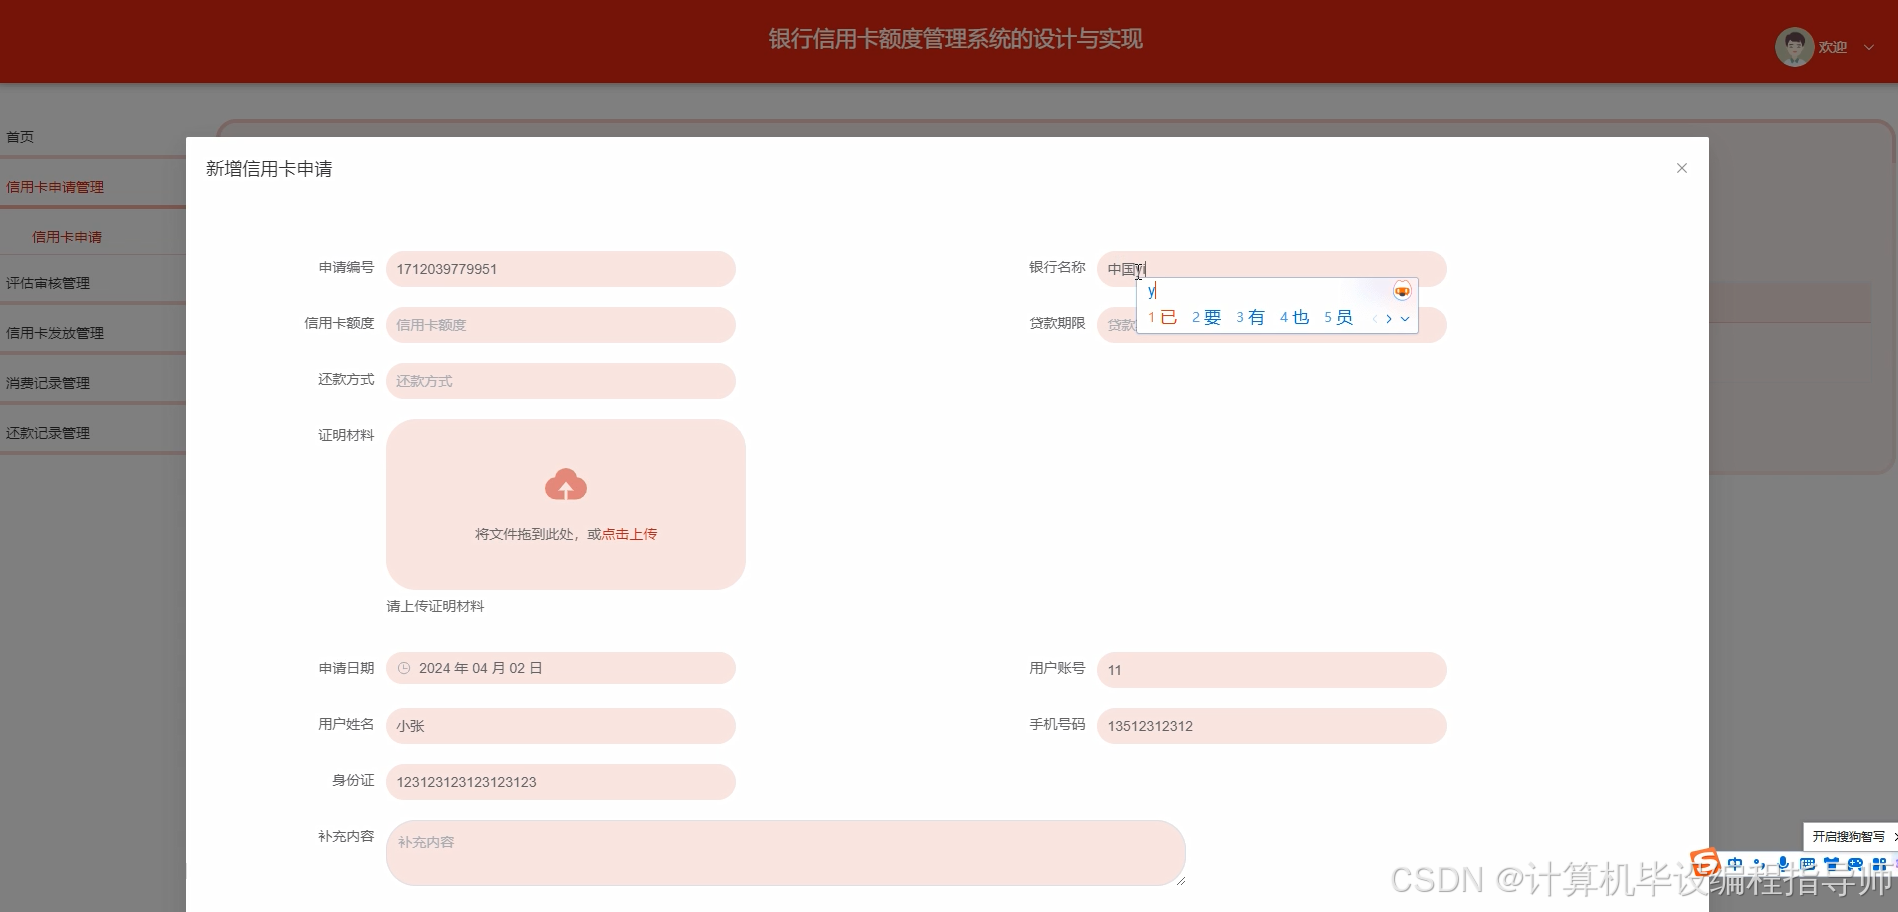Image resolution: width=1898 pixels, height=912 pixels.
Task: Select 信用卡申请 submenu item
Action: [93, 237]
